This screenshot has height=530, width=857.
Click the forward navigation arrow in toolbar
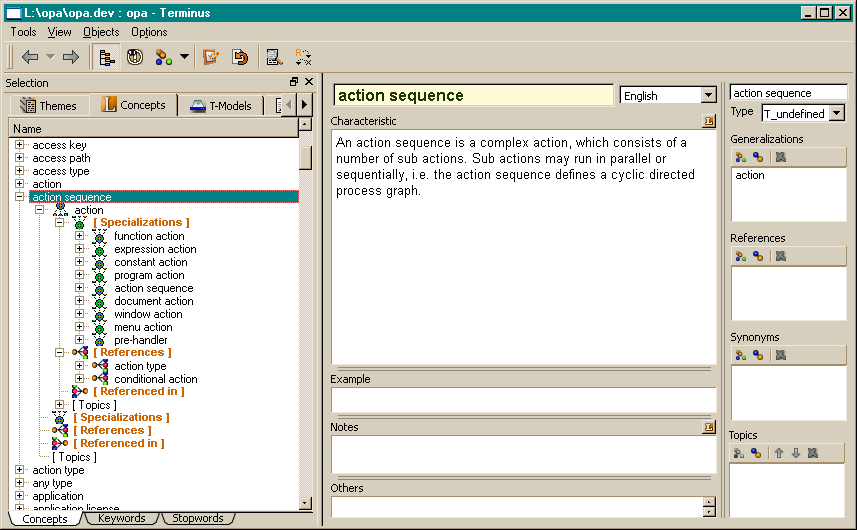[70, 57]
